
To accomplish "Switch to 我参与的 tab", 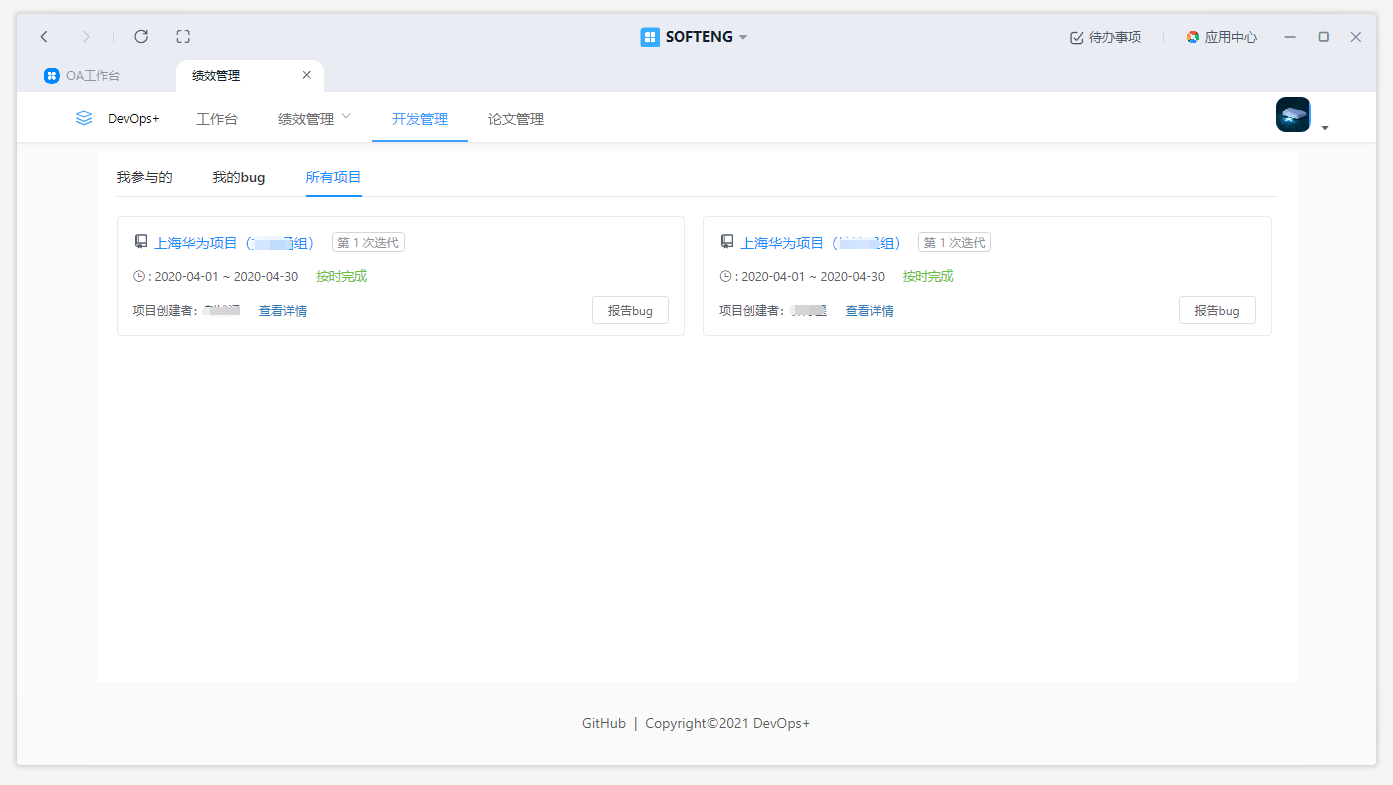I will point(144,177).
